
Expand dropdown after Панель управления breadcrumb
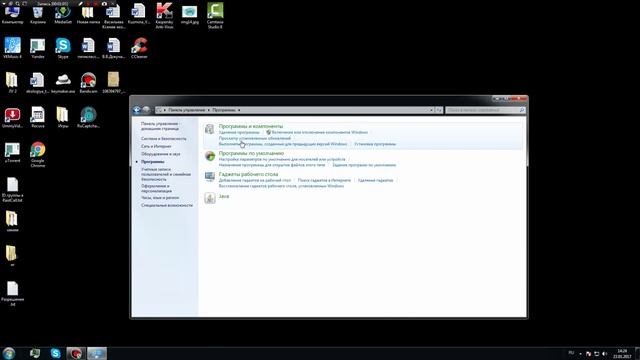coord(209,110)
